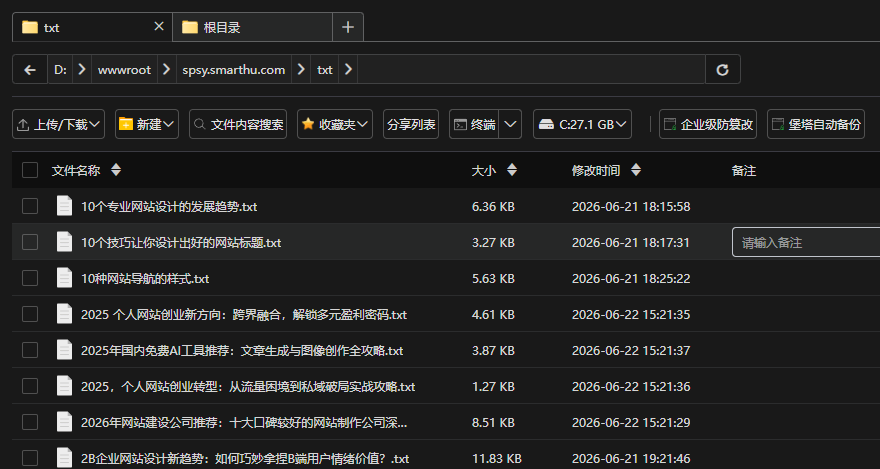The width and height of the screenshot is (880, 469).
Task: Switch to the 根目录 tab
Action: pos(252,27)
